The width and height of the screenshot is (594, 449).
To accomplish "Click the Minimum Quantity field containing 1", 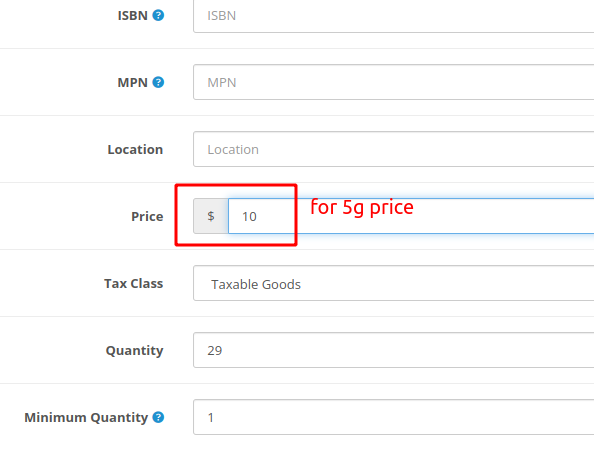I will pyautogui.click(x=394, y=417).
